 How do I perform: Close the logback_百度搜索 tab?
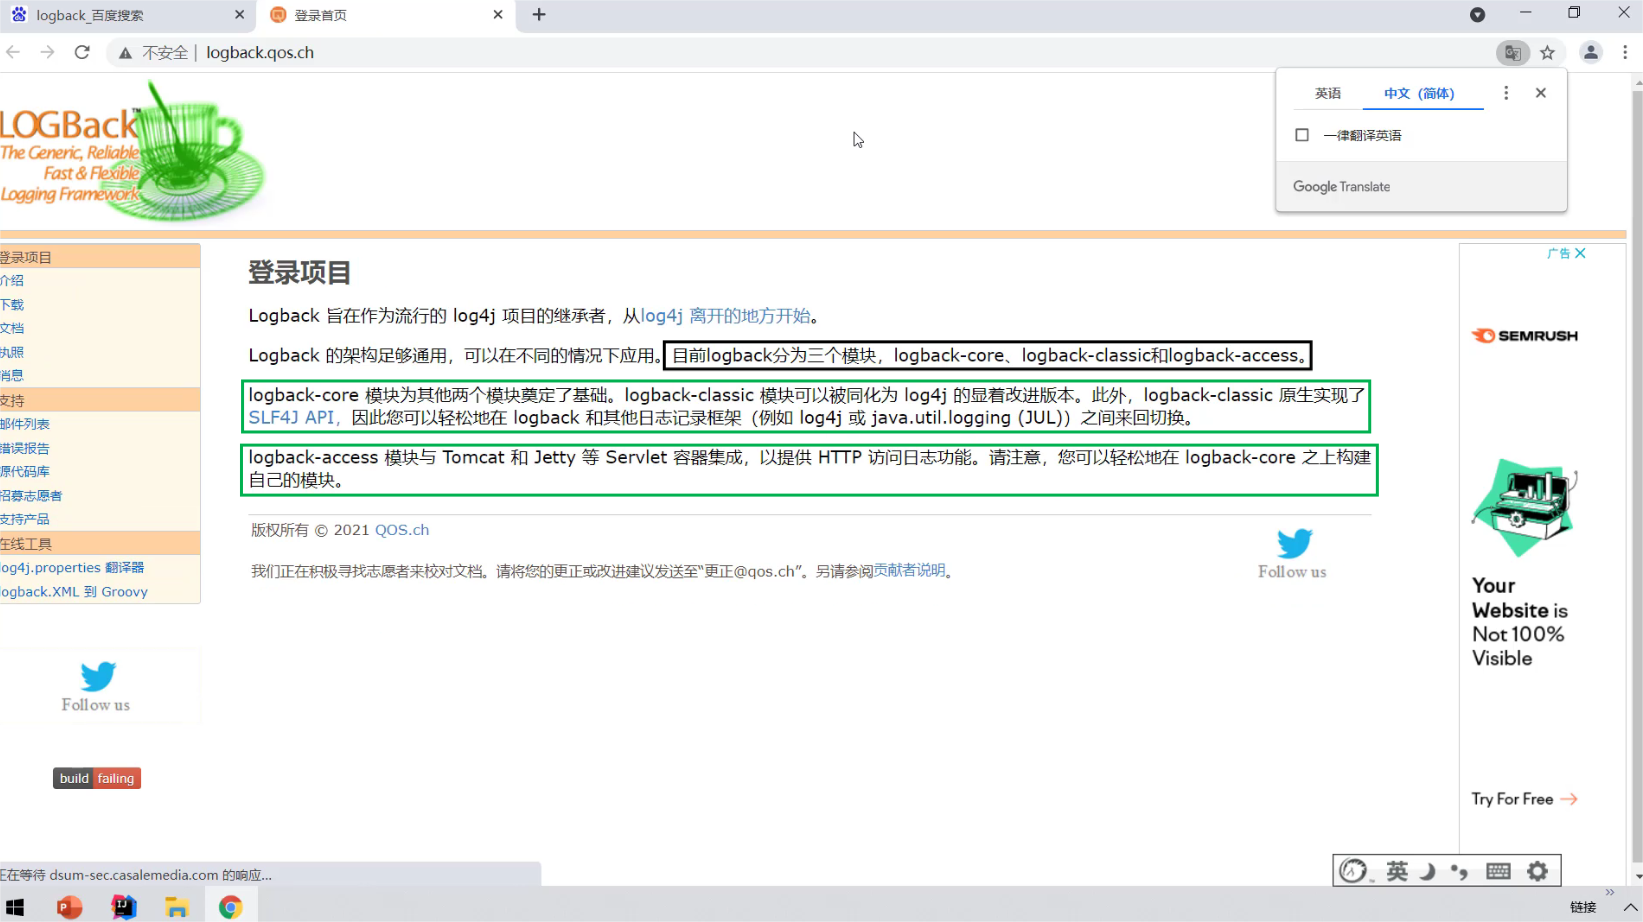(240, 15)
